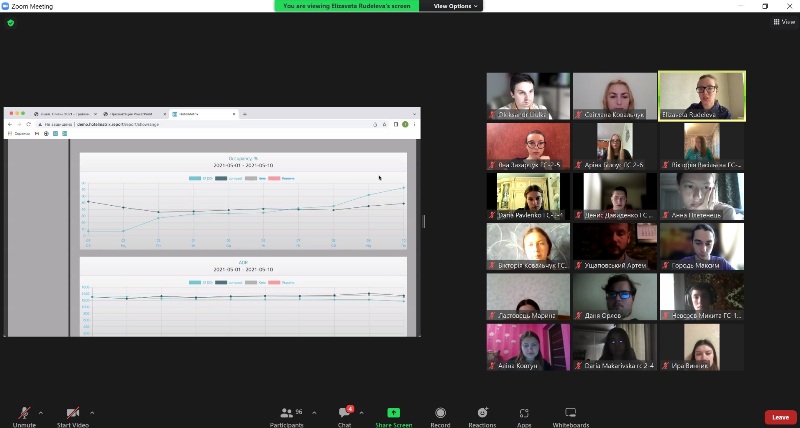Select Ира Винник's video tile
Viewport: 800px width, 428px height.
click(x=702, y=347)
